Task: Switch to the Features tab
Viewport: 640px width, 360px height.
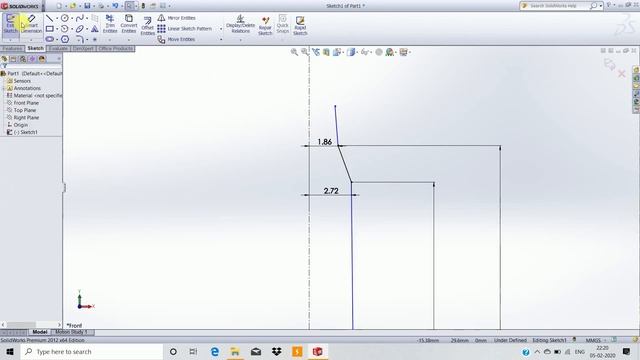Action: coord(12,49)
